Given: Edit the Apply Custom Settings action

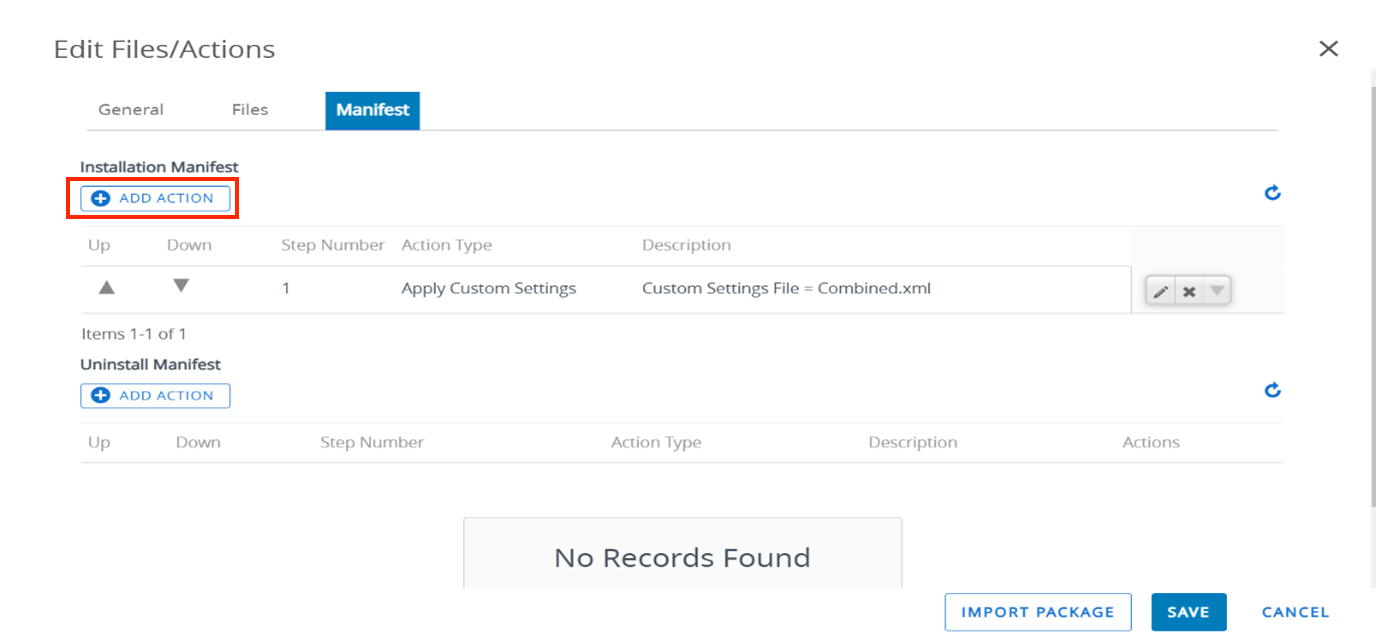Looking at the screenshot, I should (1160, 292).
